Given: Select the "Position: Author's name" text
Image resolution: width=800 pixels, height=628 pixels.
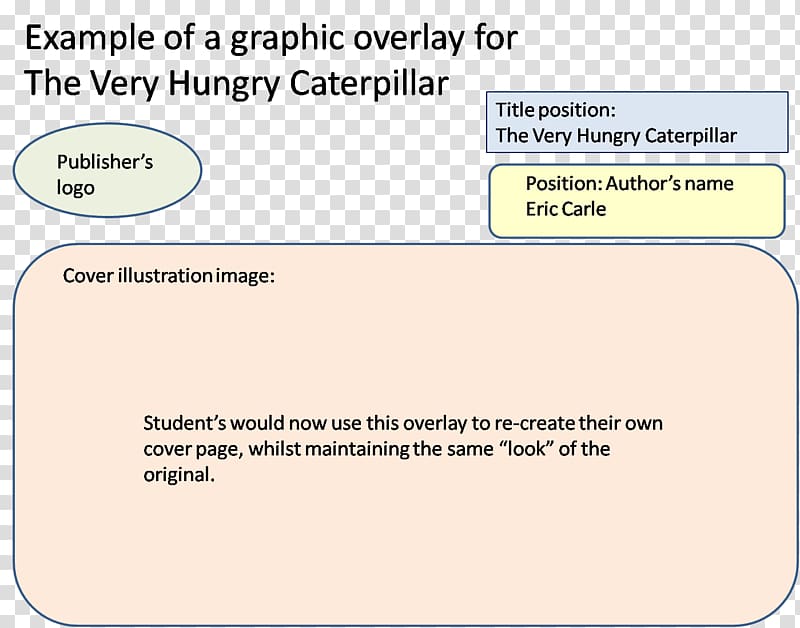Looking at the screenshot, I should [x=630, y=184].
